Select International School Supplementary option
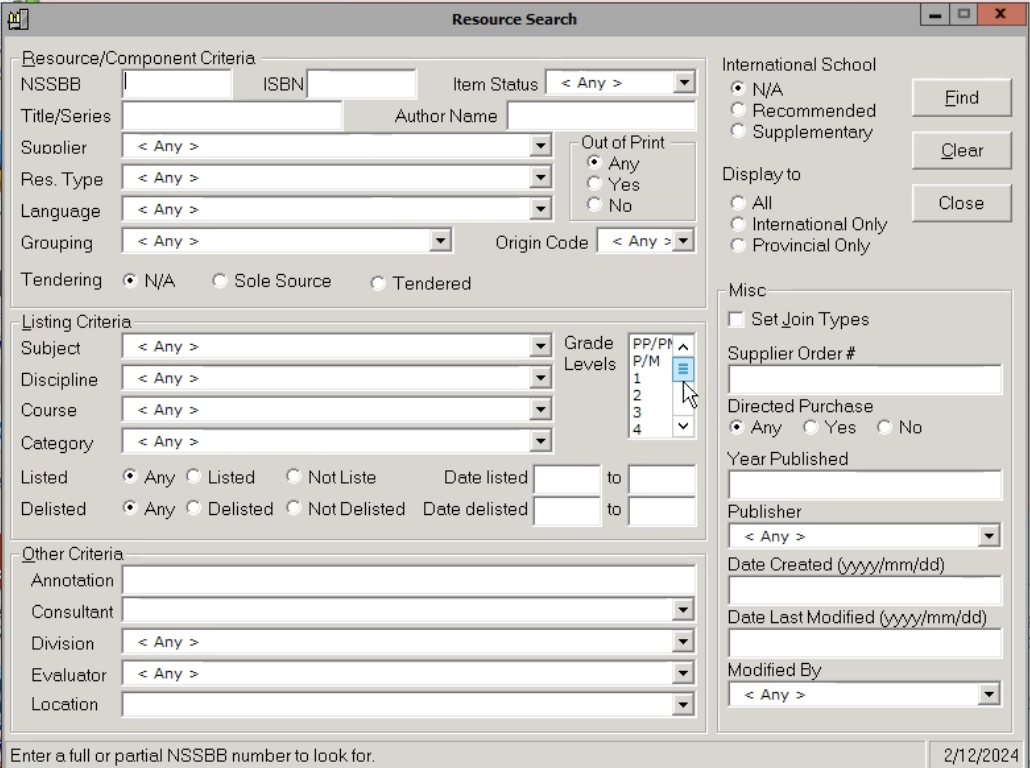The image size is (1030, 768). [738, 131]
